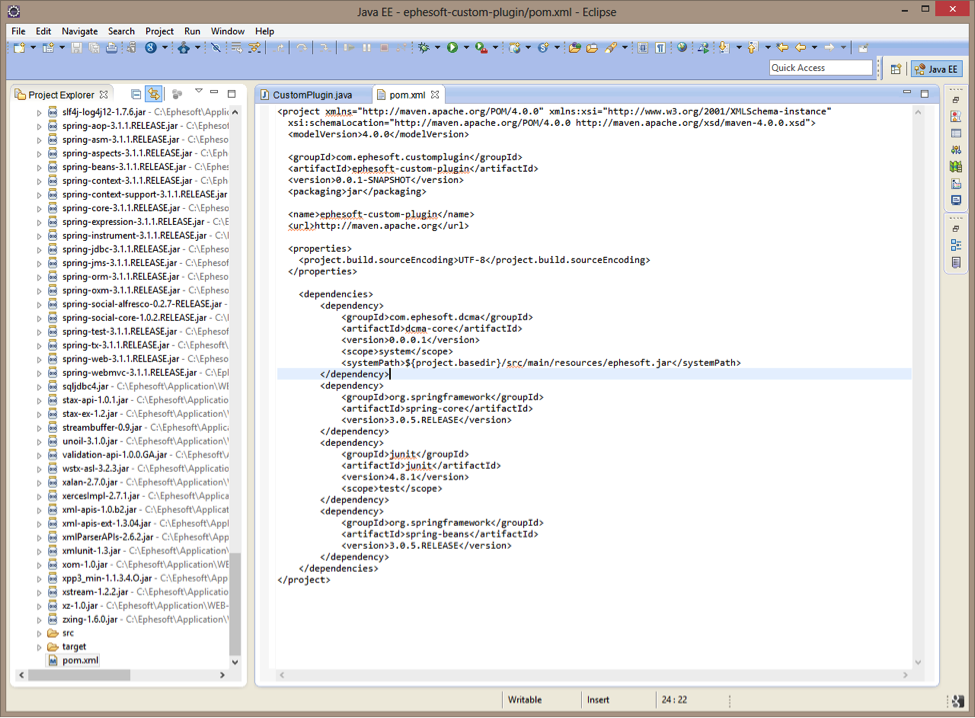Switch to the Java EE perspective
This screenshot has width=975, height=718.
coord(936,69)
